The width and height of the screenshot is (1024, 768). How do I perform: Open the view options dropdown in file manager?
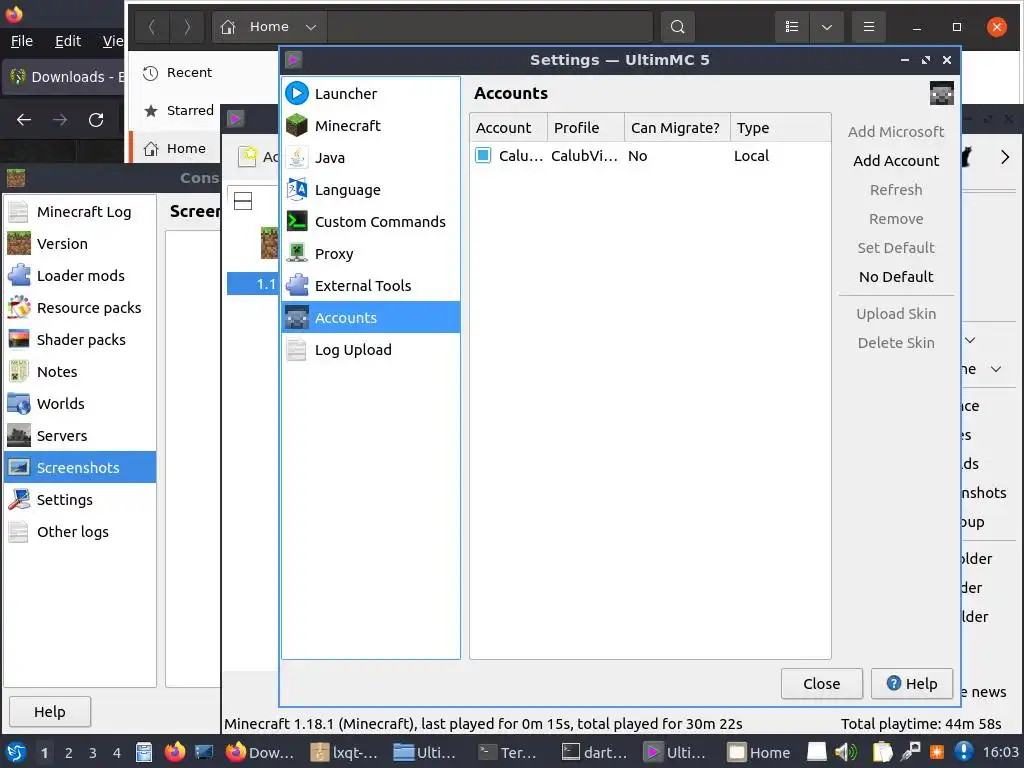click(x=826, y=27)
